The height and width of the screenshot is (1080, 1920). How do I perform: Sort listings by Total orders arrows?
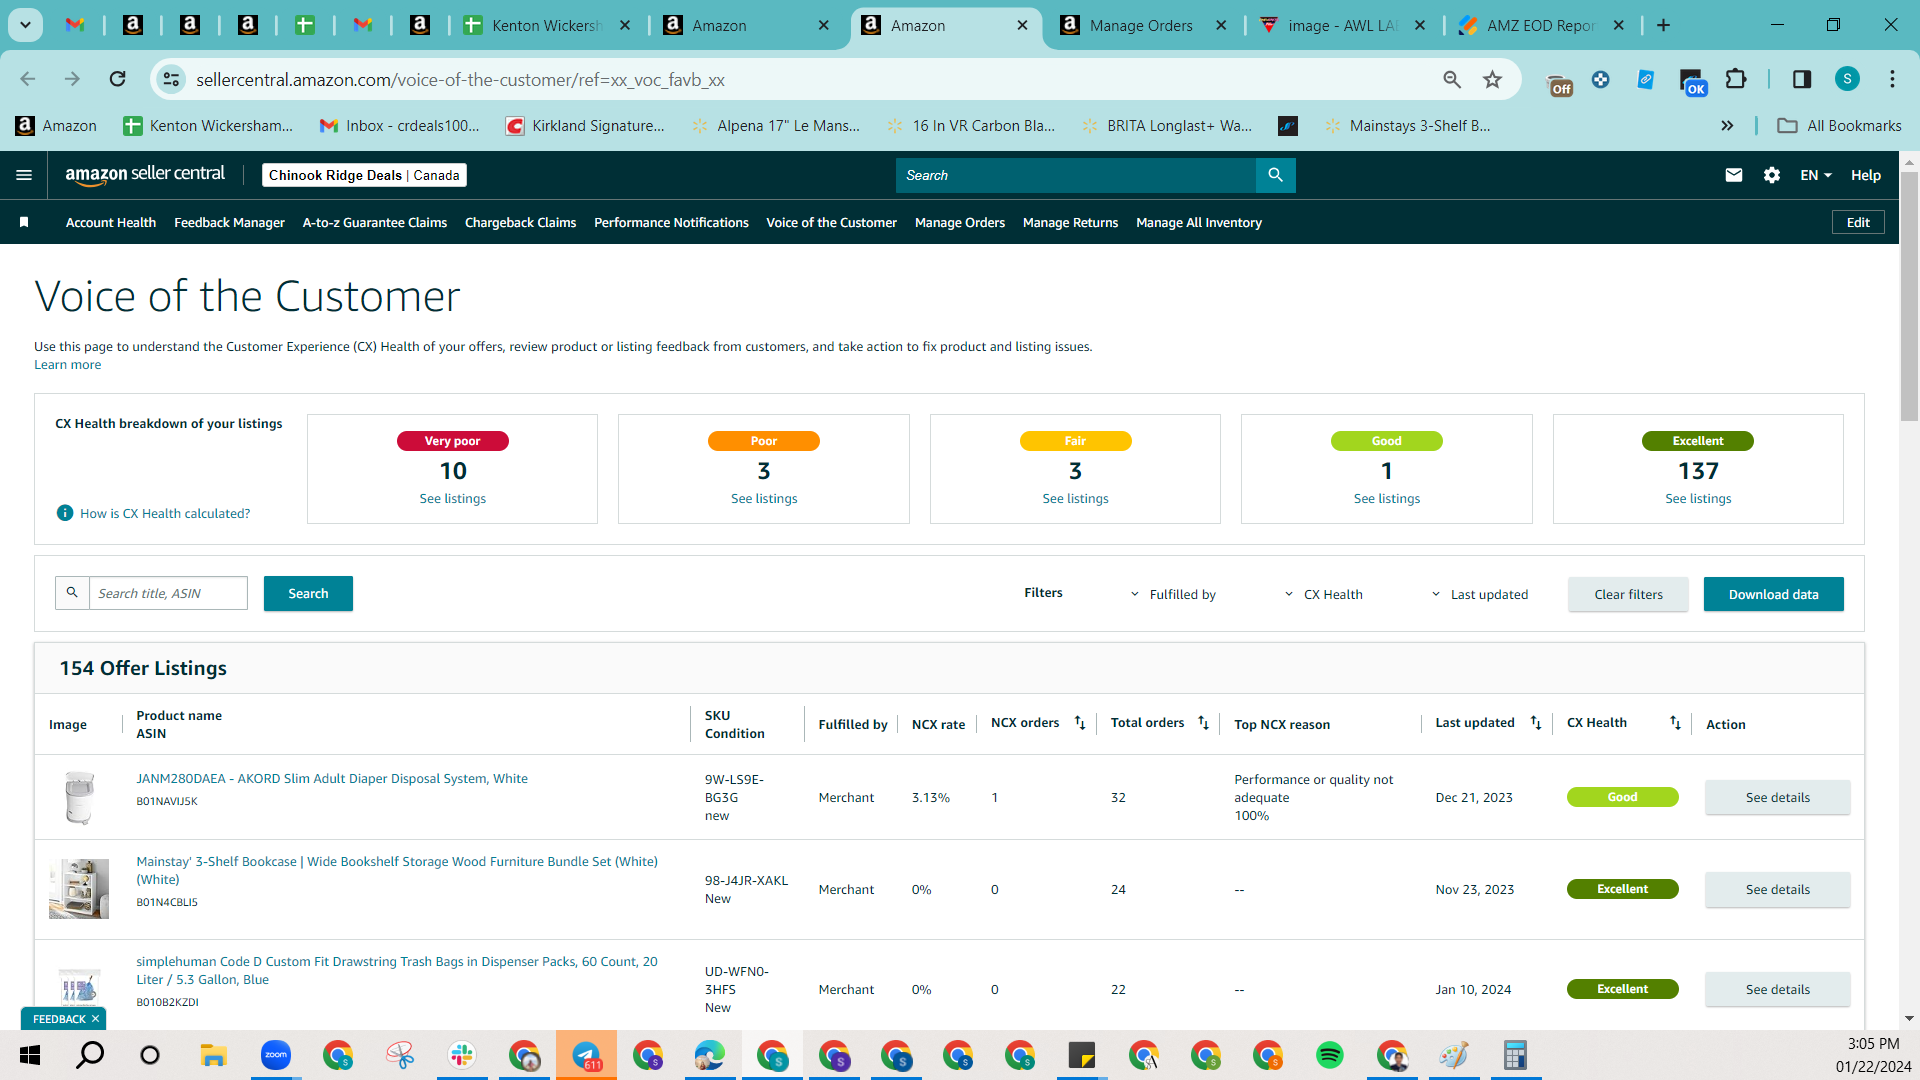tap(1203, 723)
